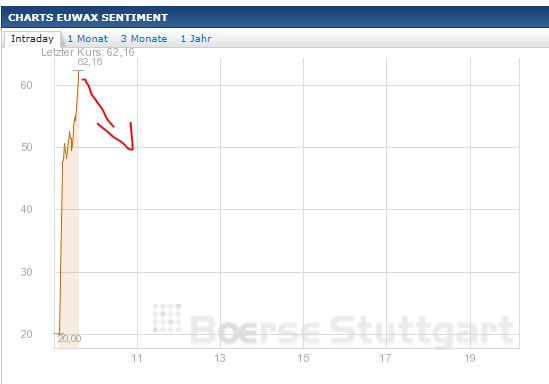Select the 3 Monate tab
The image size is (549, 384).
[x=144, y=39]
